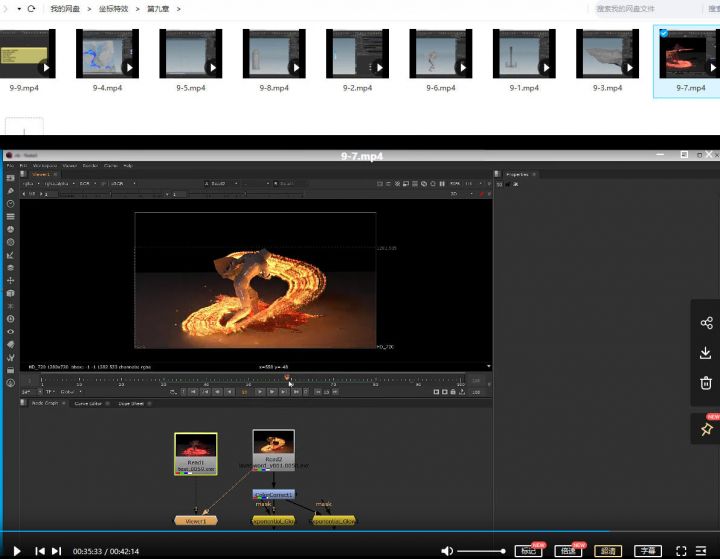This screenshot has width=720, height=559.
Task: Navigate to 坐标特效 breadcrumb folder
Action: tap(113, 9)
